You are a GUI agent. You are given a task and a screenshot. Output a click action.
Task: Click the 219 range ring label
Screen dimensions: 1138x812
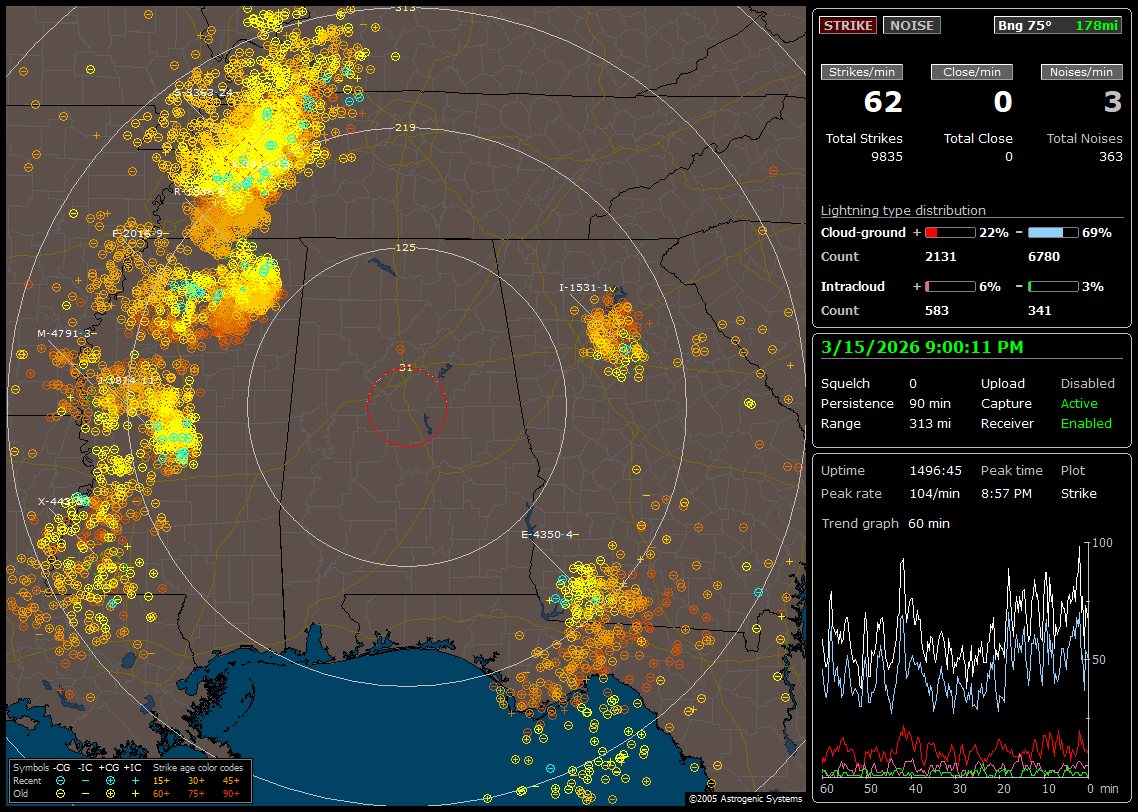pos(405,128)
